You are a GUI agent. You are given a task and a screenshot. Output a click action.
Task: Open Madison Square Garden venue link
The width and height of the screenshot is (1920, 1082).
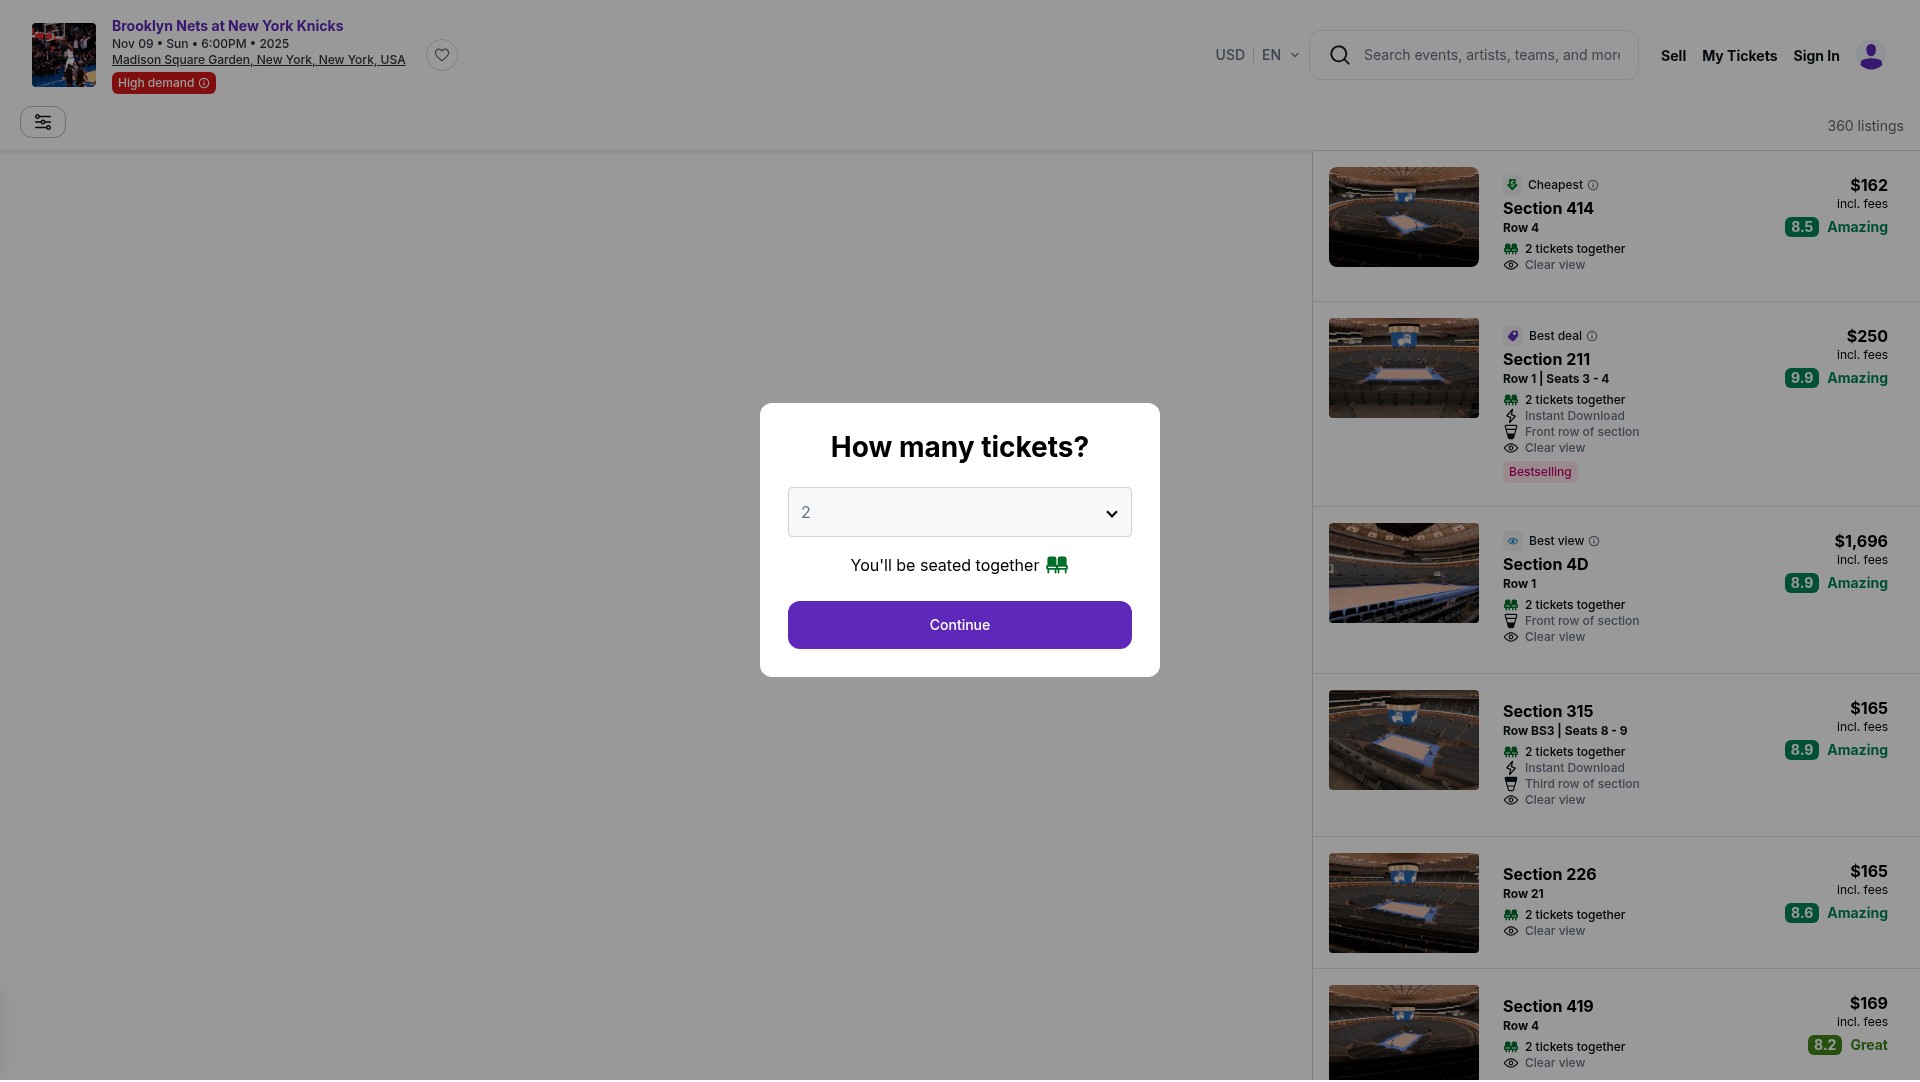coord(258,60)
